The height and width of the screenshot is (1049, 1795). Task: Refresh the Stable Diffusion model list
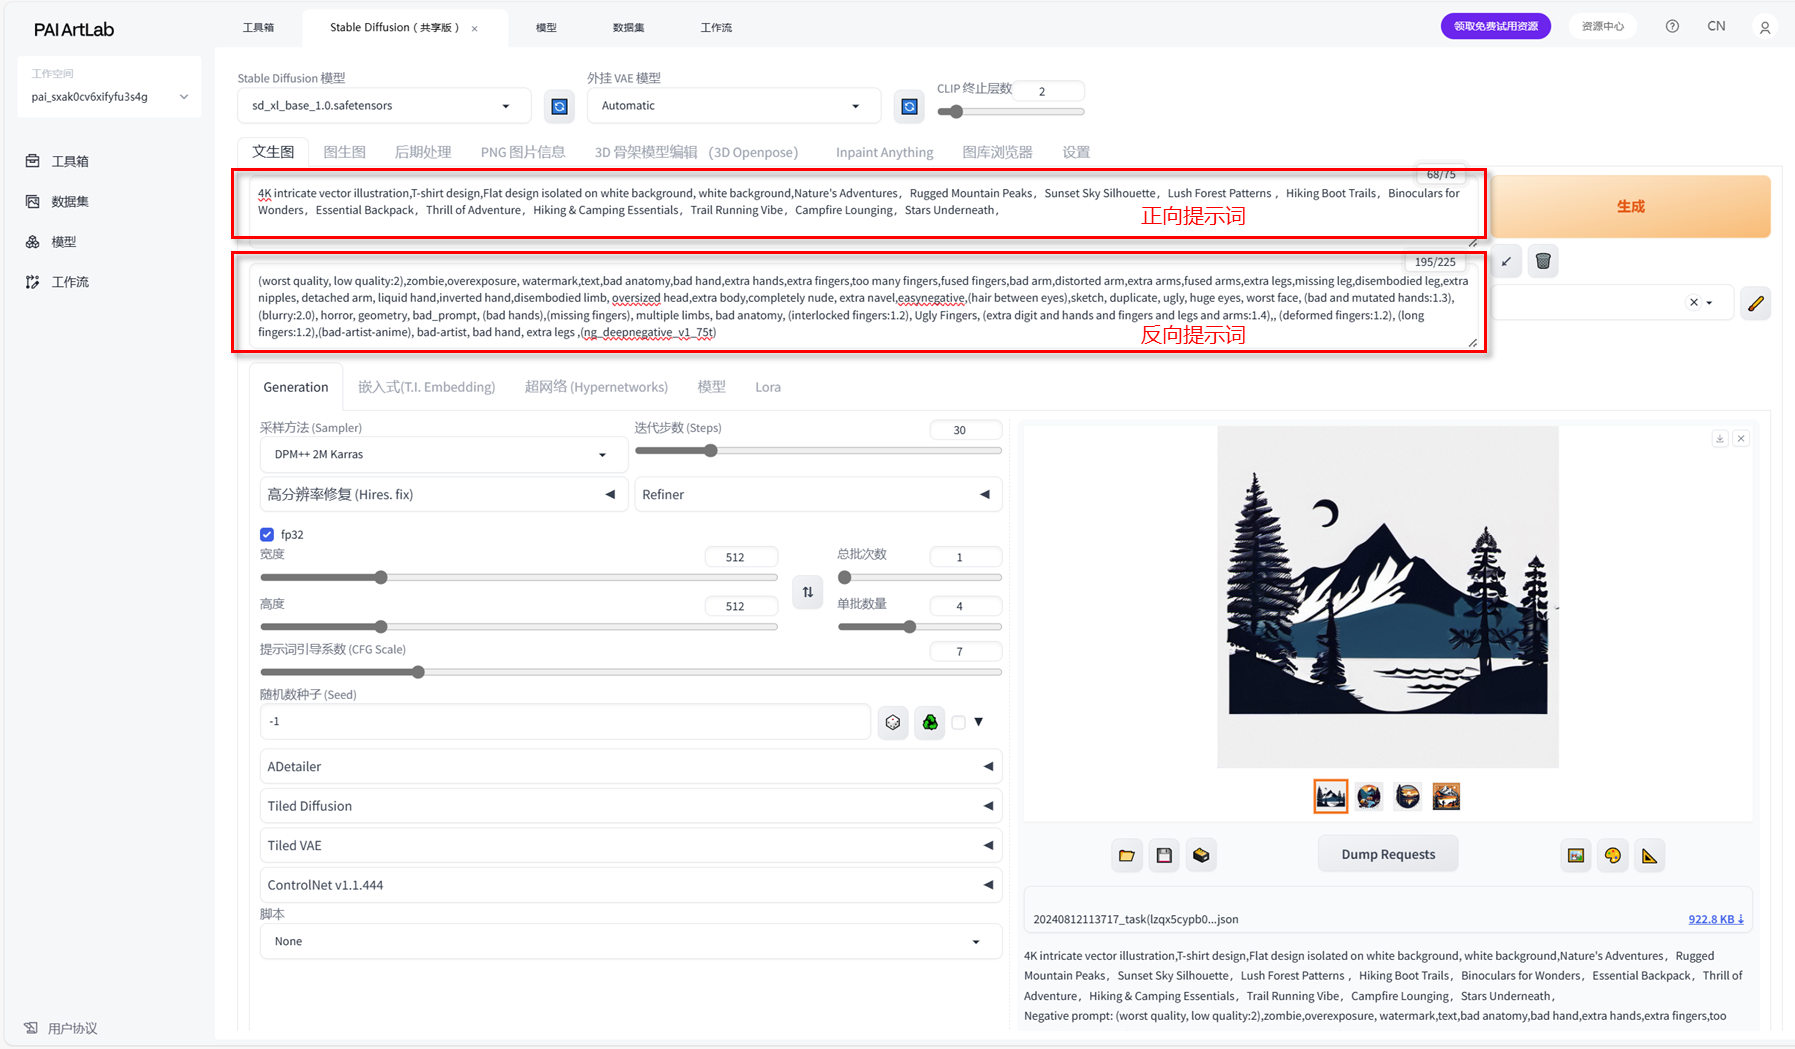coord(559,106)
